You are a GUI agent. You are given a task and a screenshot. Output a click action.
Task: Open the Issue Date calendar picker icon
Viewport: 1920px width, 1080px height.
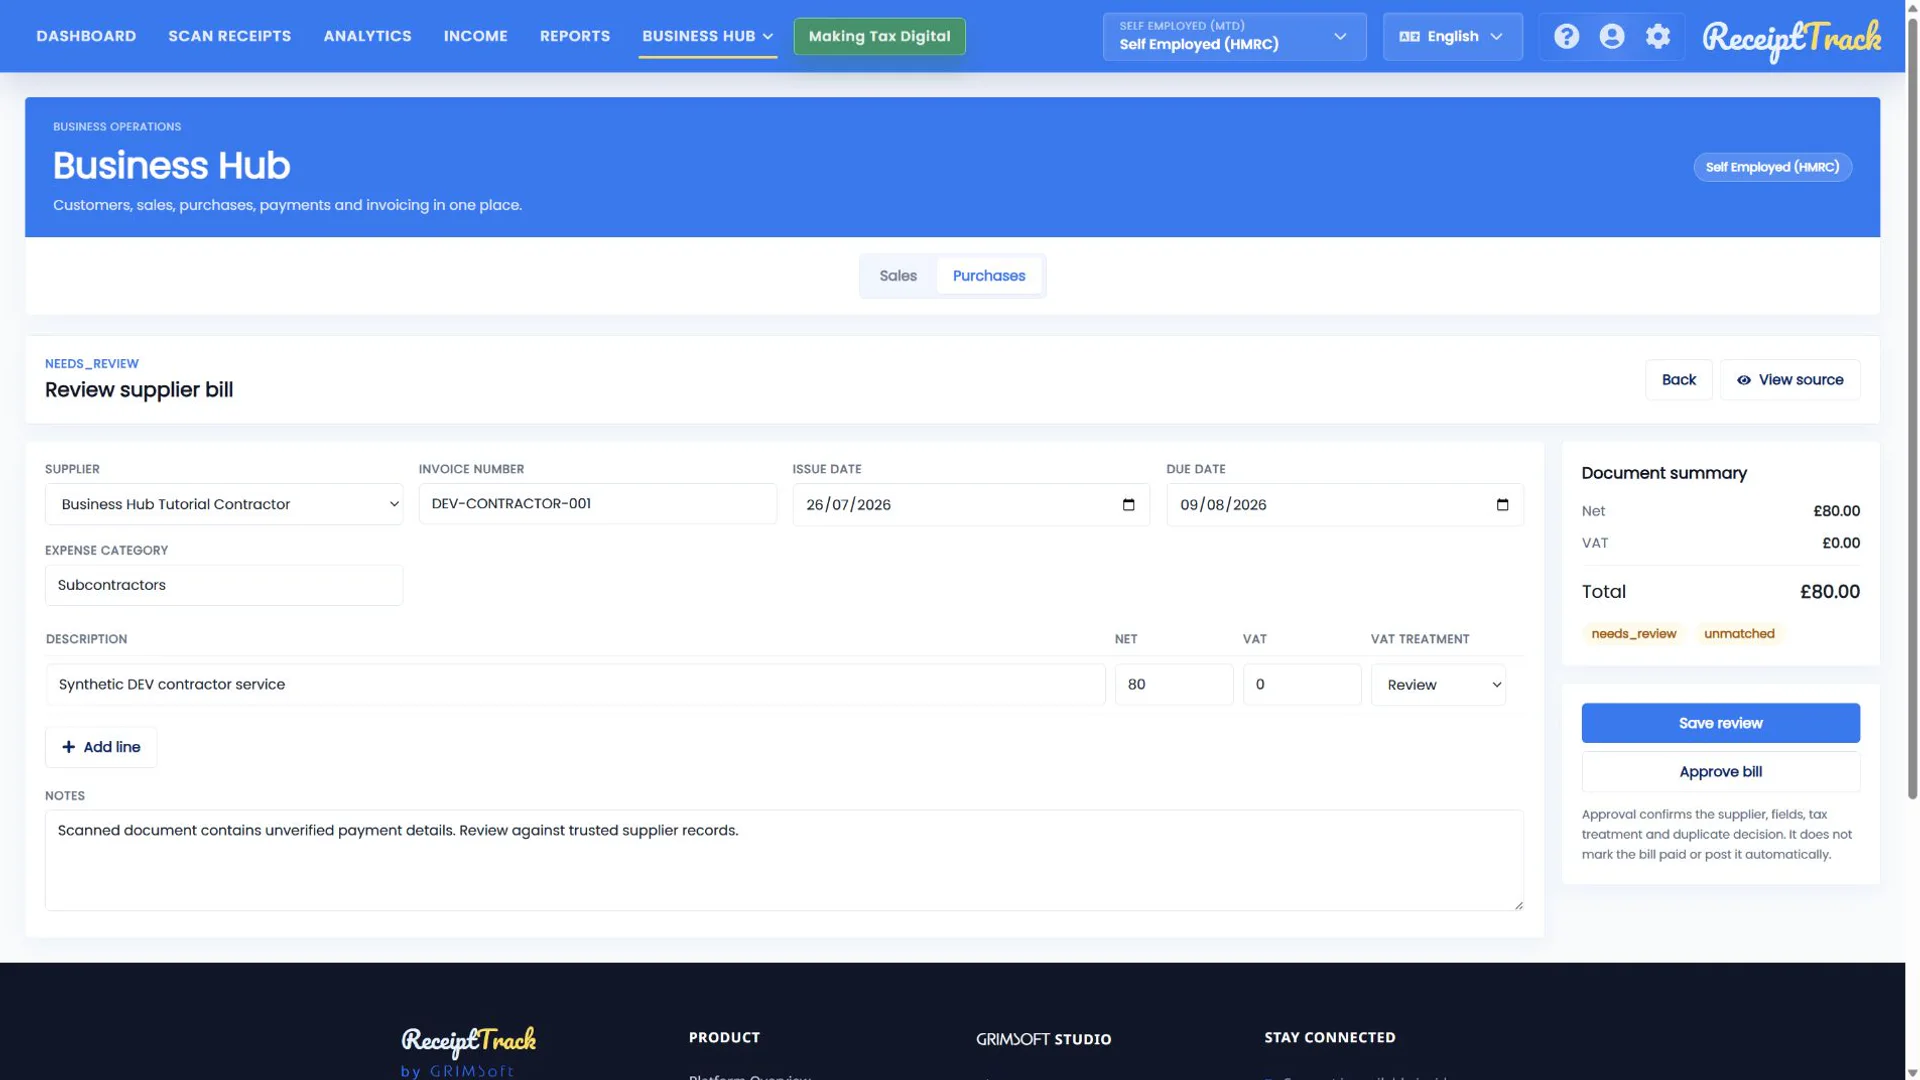click(x=1129, y=505)
